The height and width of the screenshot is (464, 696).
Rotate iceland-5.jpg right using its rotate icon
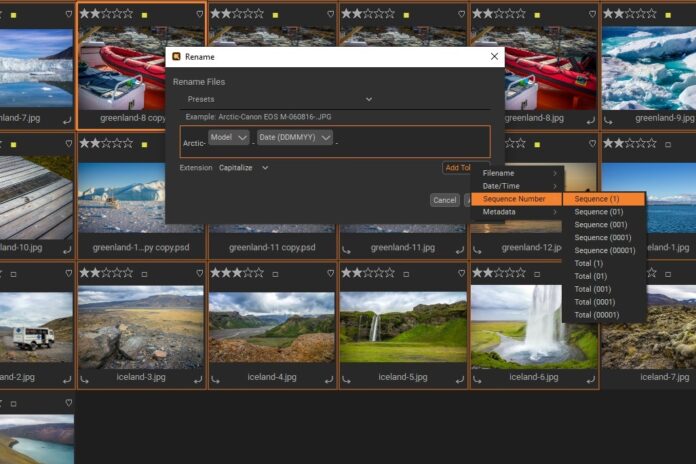[x=459, y=380]
